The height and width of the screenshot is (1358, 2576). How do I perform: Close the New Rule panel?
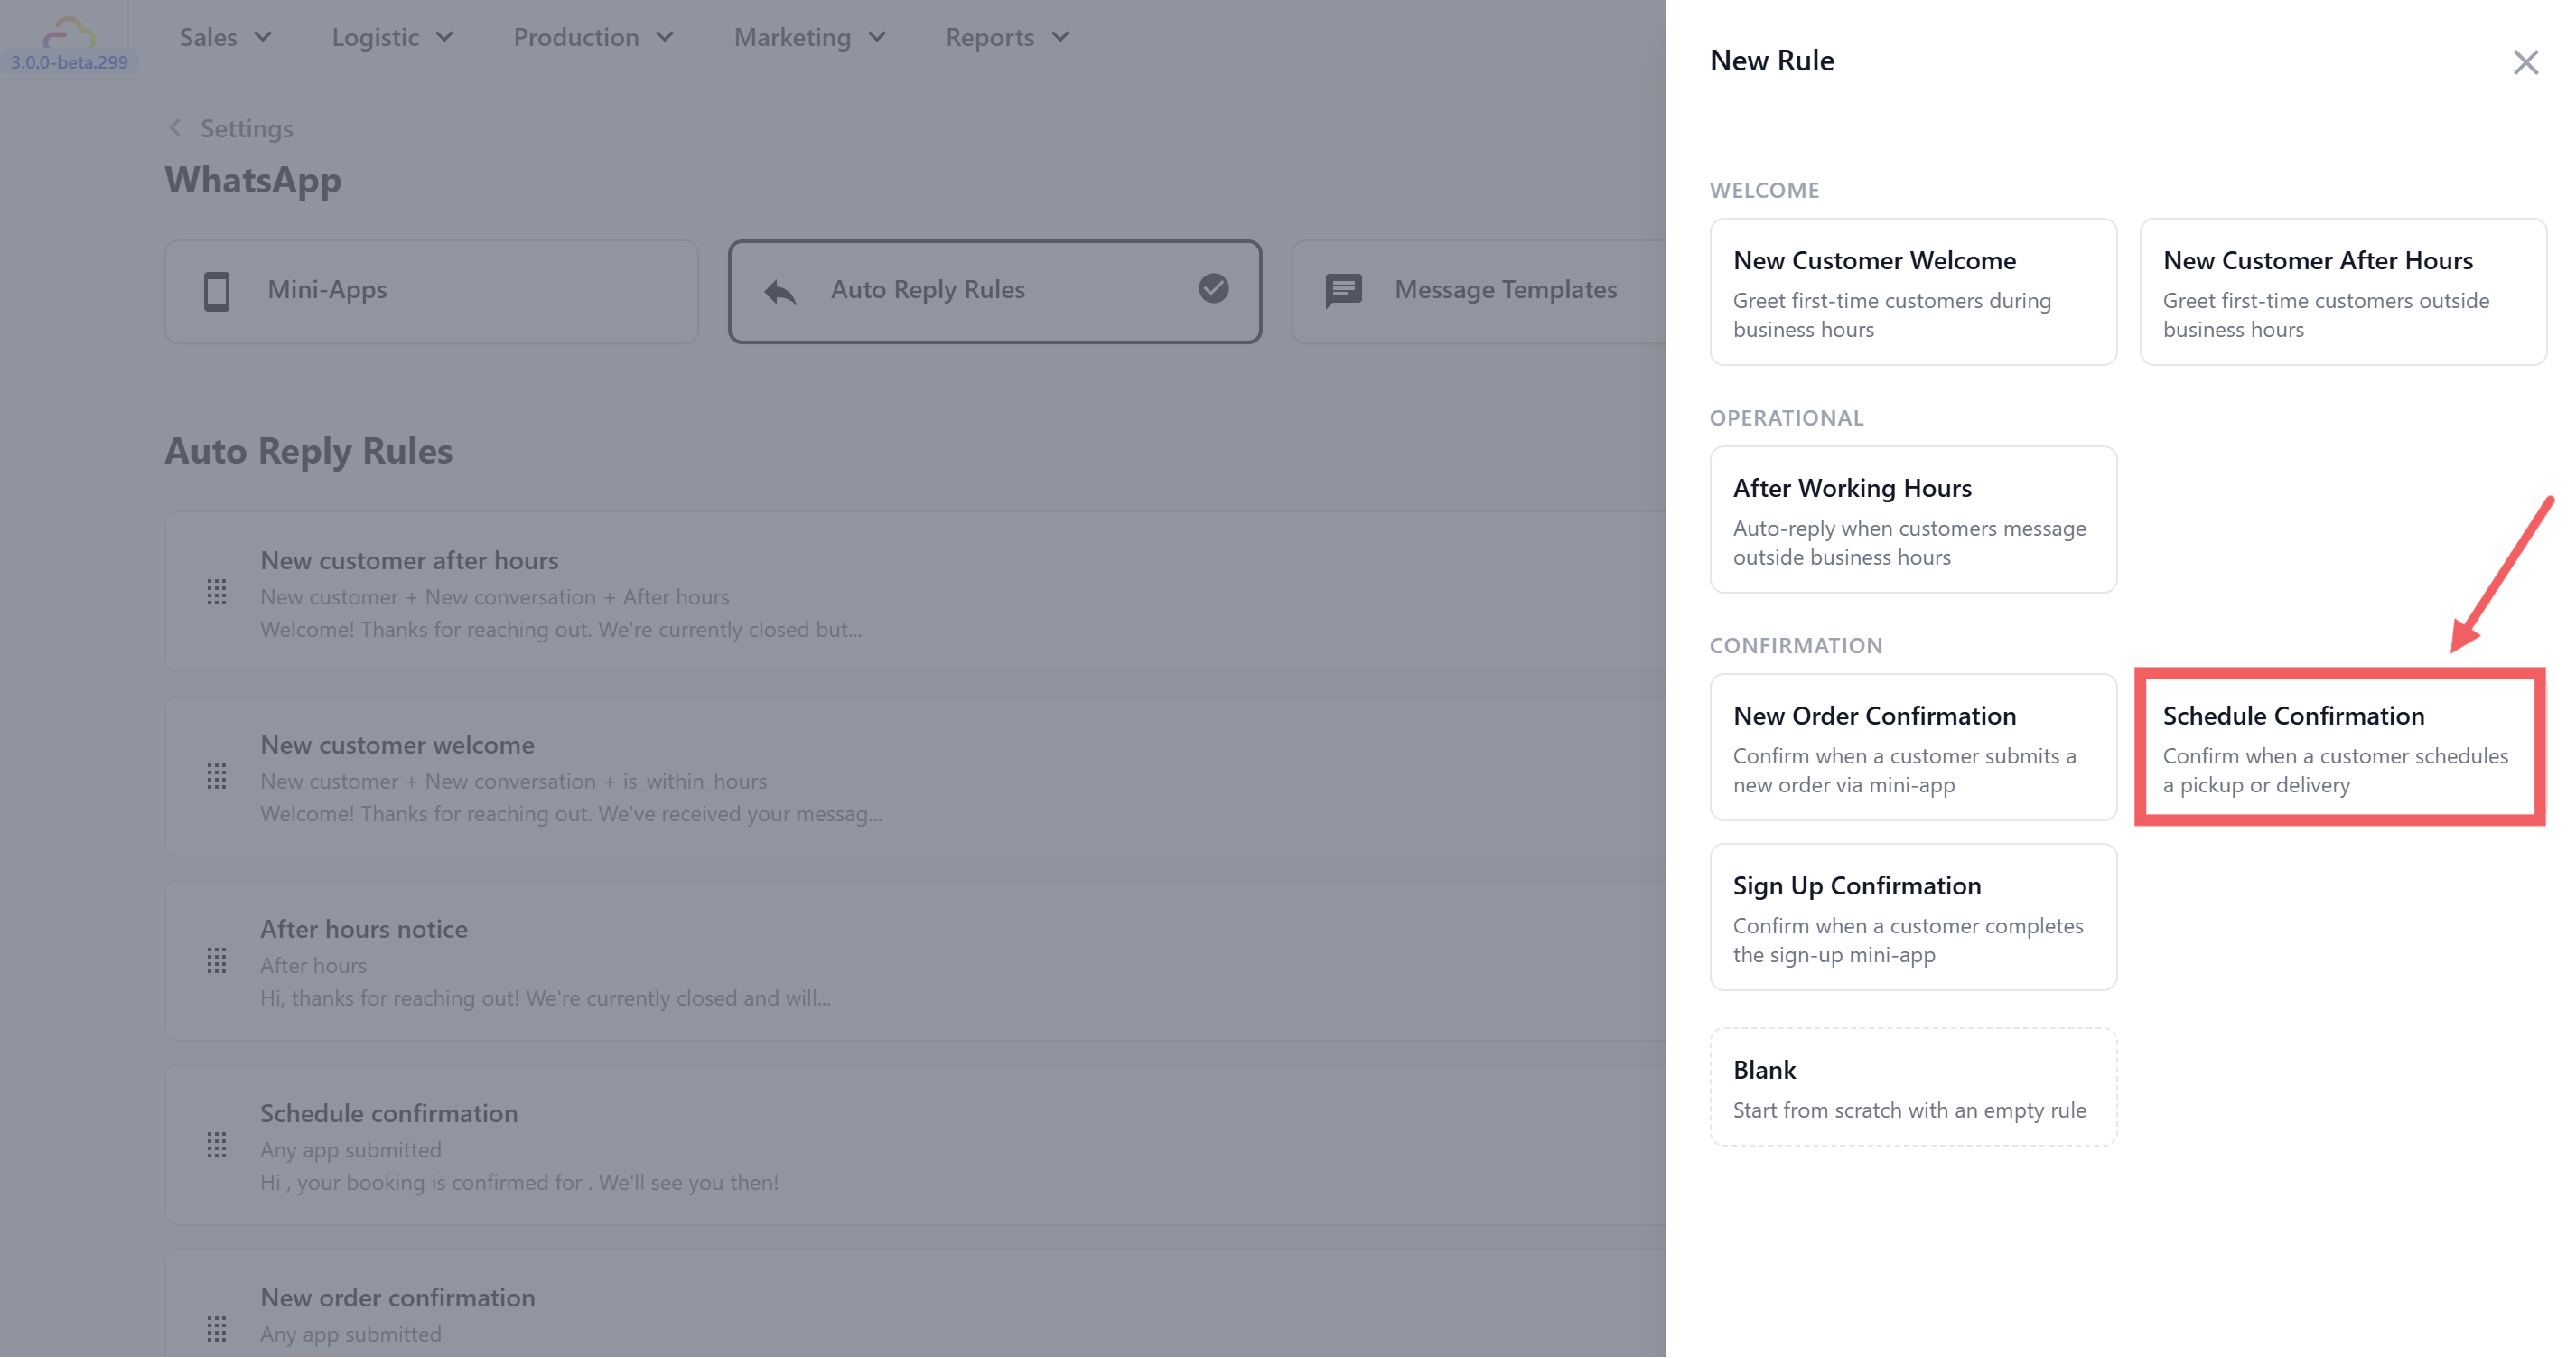[2525, 62]
